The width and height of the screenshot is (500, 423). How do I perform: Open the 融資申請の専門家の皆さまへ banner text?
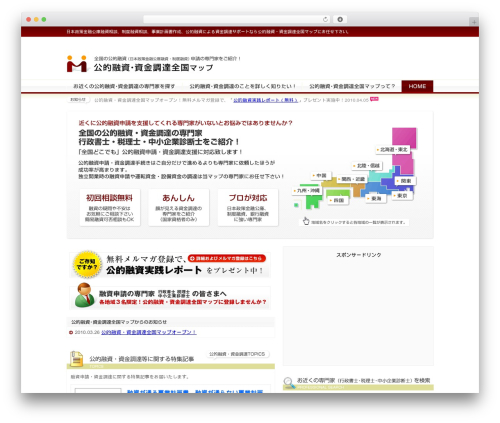[x=163, y=294]
